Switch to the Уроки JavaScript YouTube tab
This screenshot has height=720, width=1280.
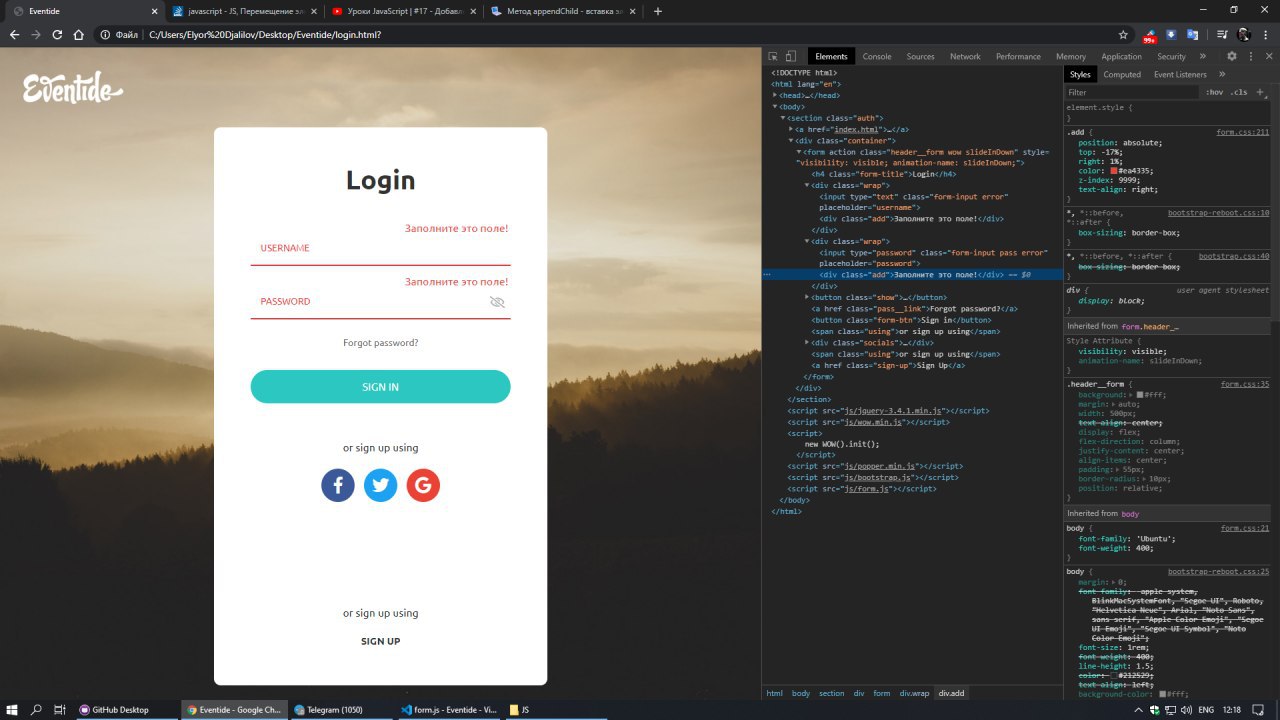point(403,11)
